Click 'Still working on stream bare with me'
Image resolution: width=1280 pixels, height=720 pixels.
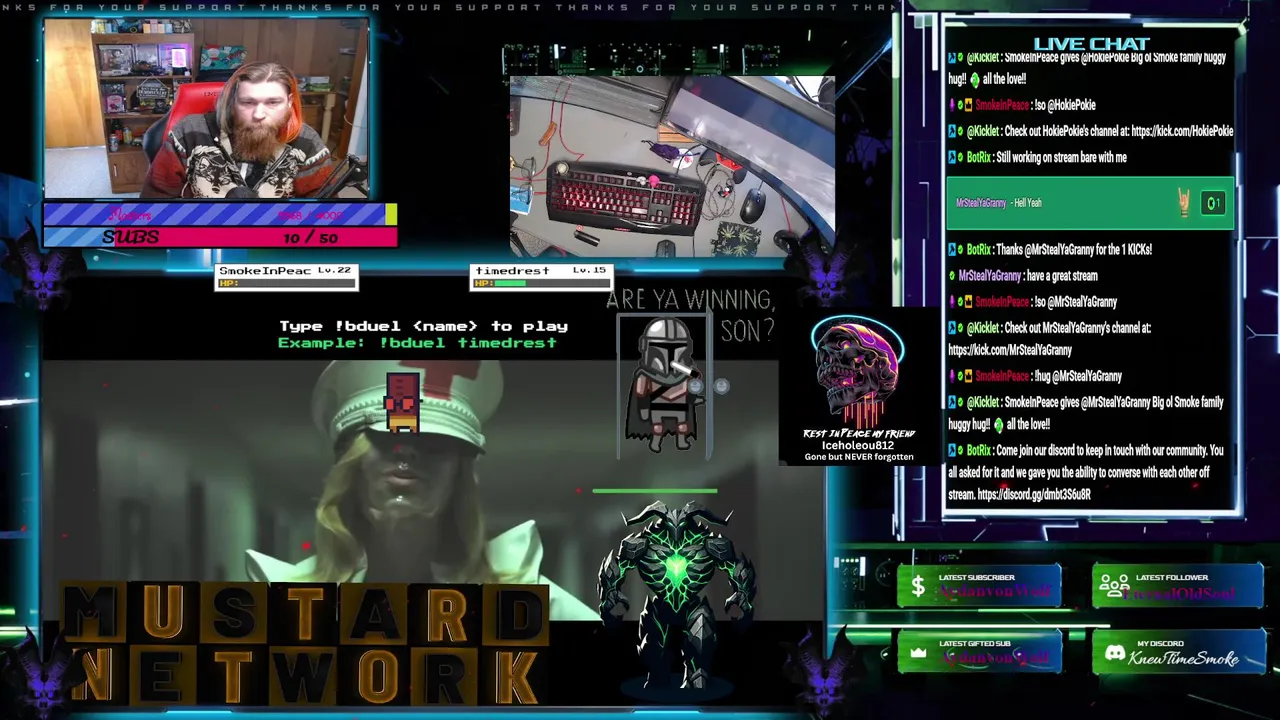click(x=1061, y=158)
